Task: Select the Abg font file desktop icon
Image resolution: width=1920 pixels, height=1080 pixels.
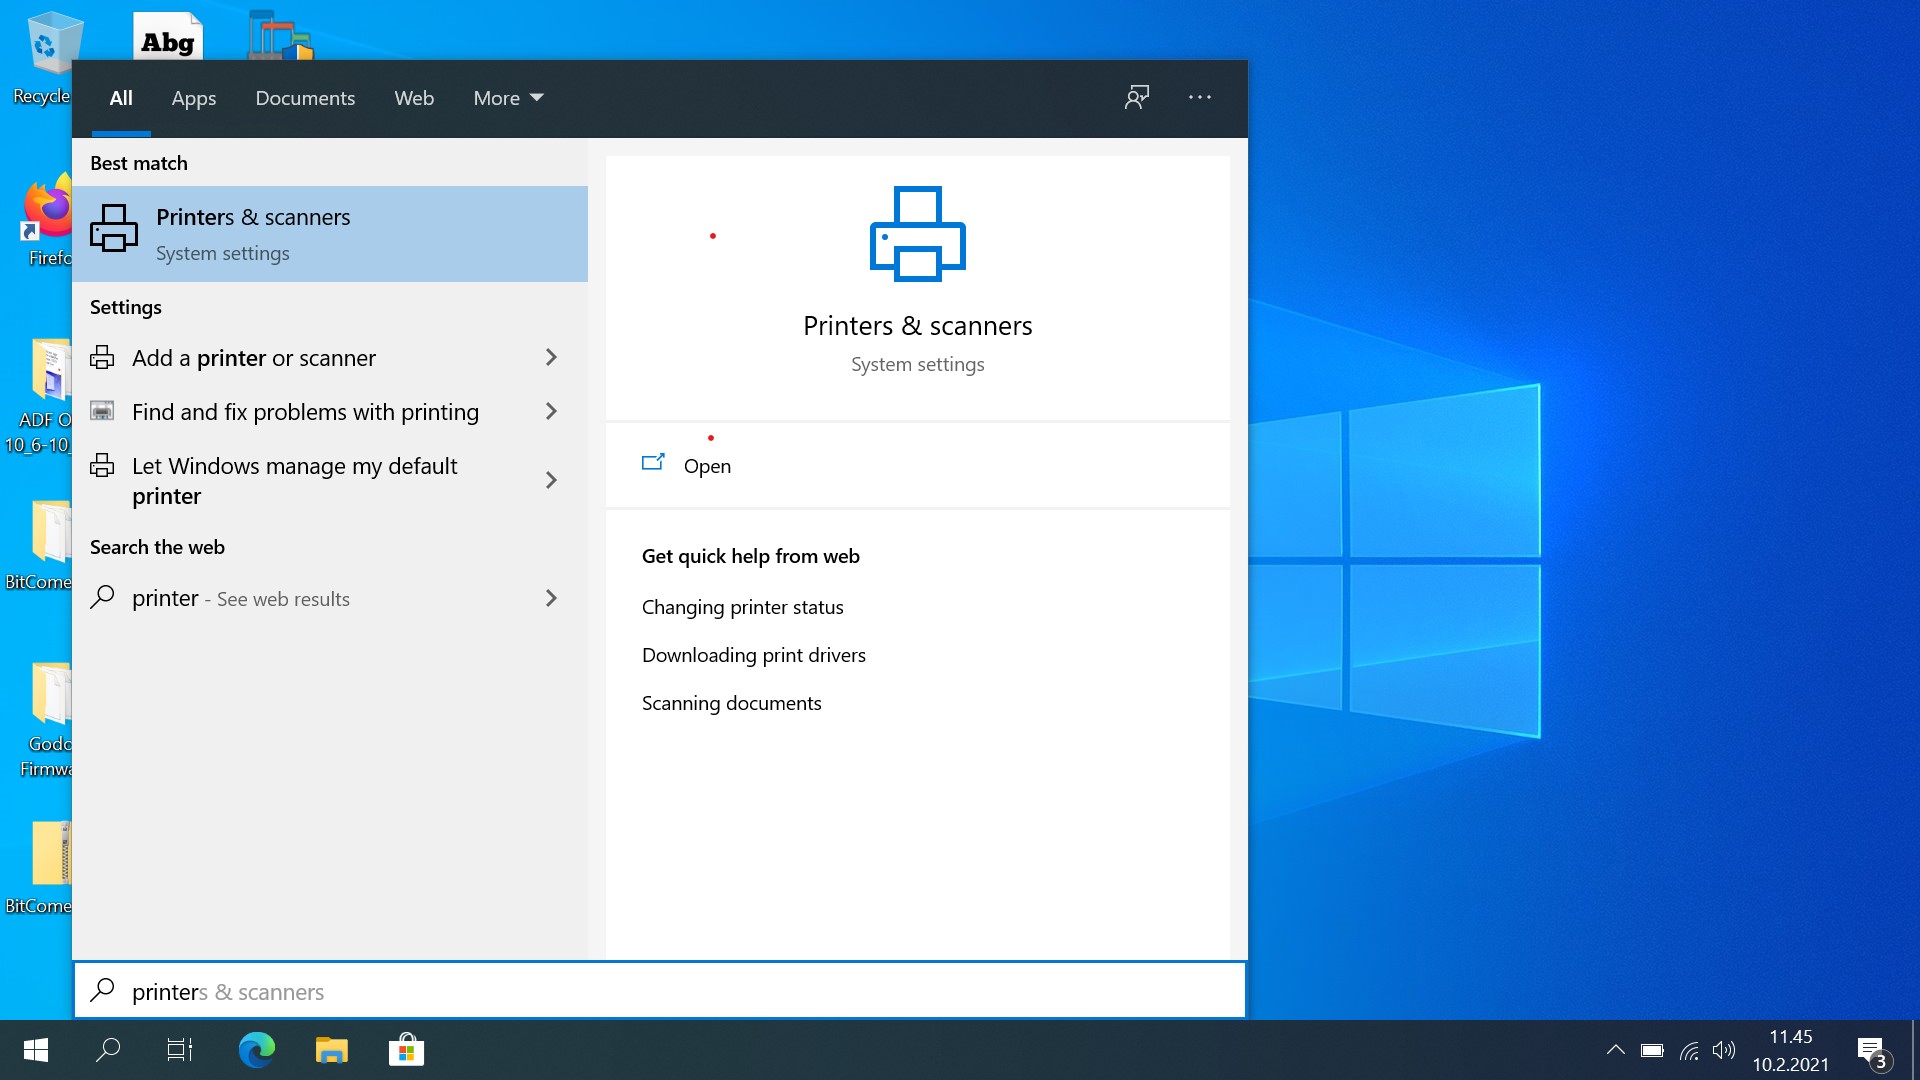Action: [168, 36]
